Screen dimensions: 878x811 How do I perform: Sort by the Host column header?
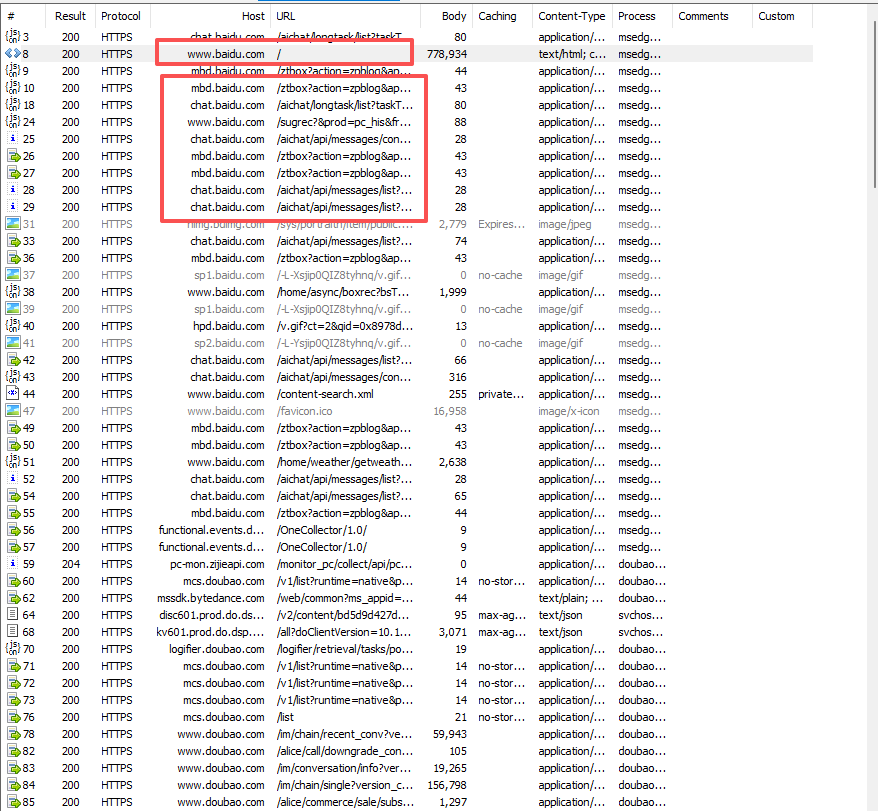[211, 16]
